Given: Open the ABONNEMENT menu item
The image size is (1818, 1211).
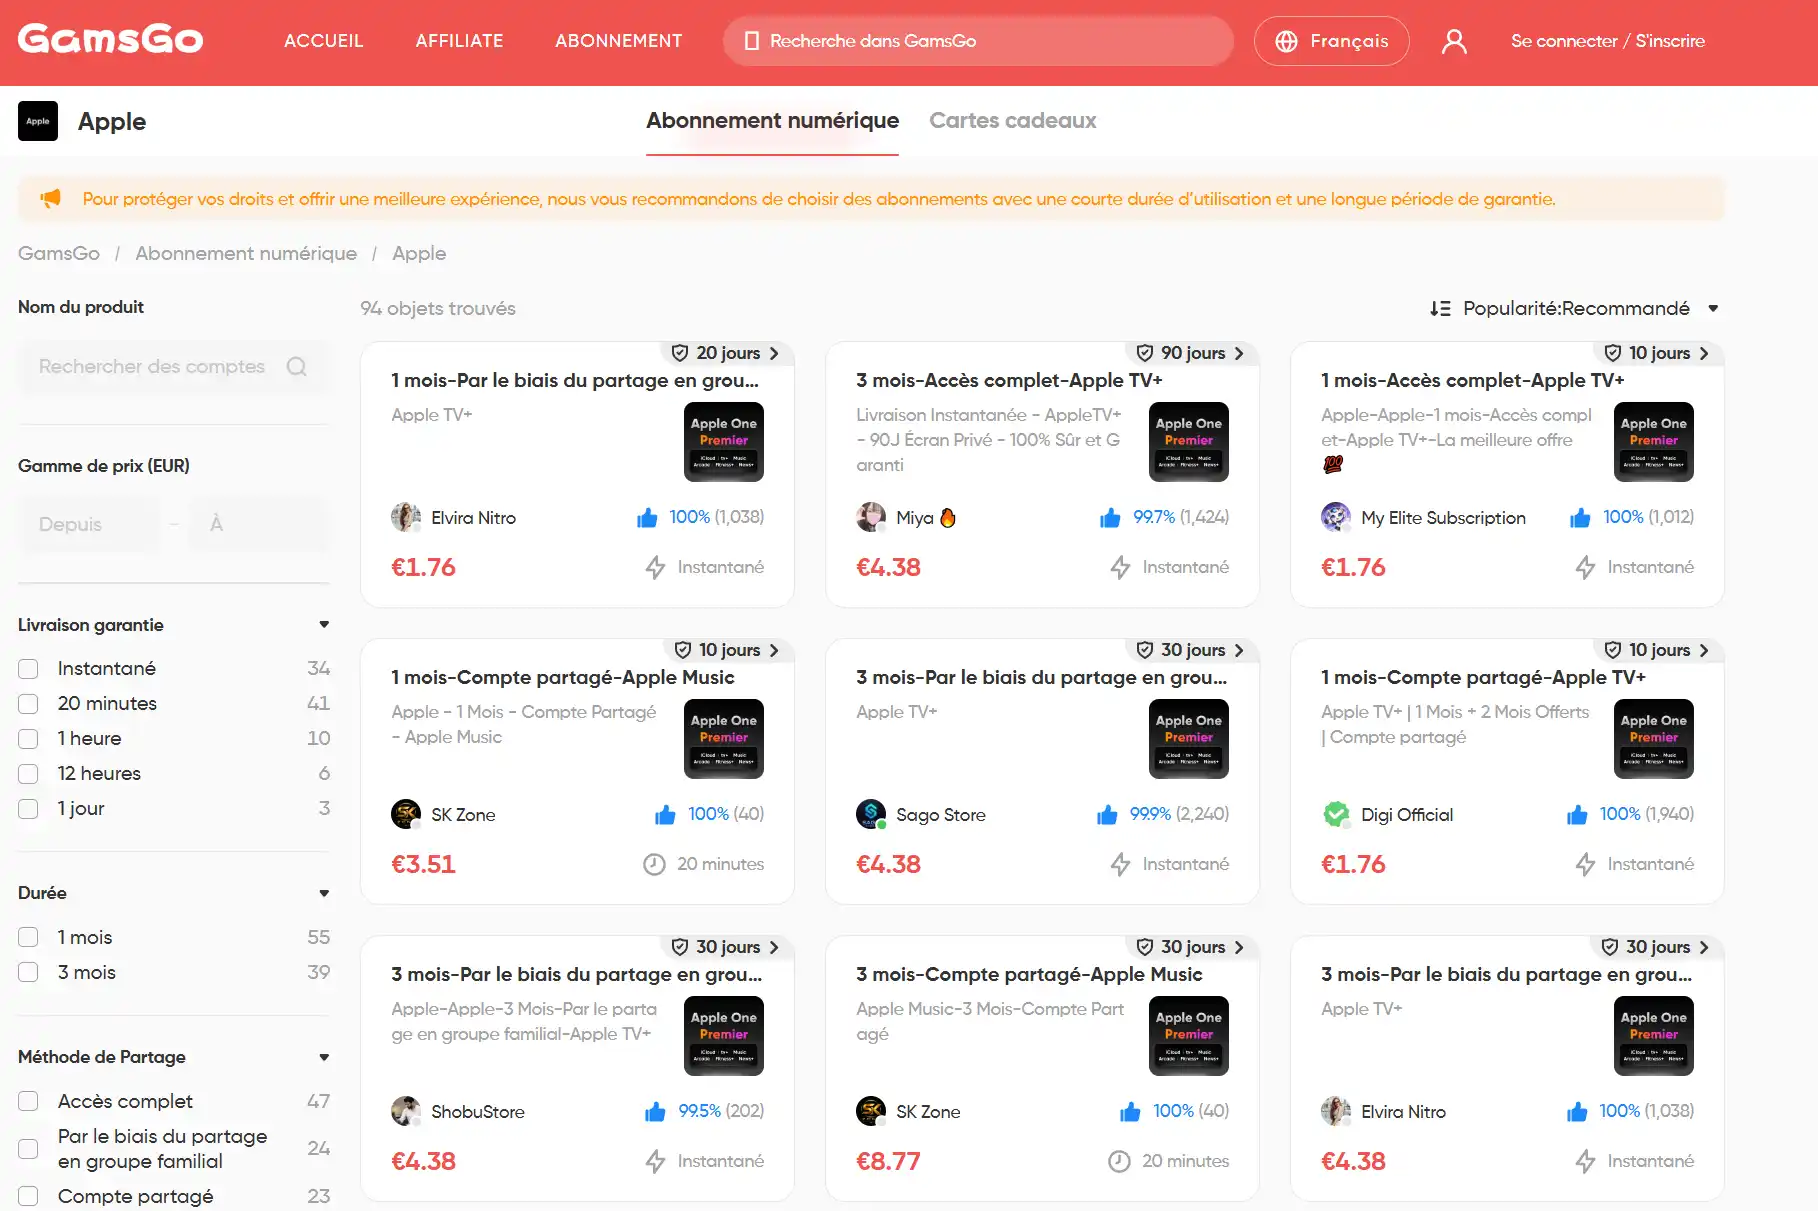Looking at the screenshot, I should [x=618, y=41].
